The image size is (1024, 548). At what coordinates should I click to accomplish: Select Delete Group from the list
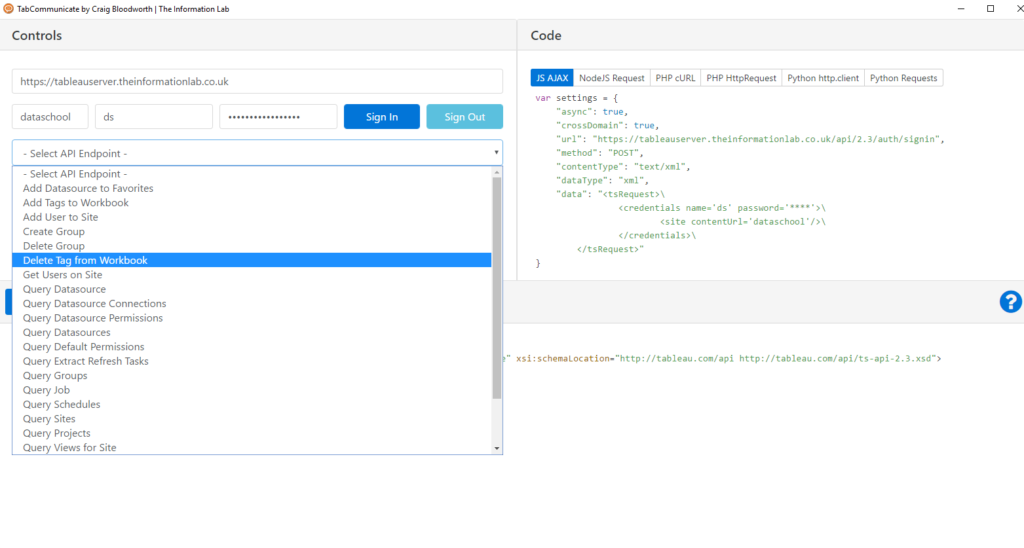tap(251, 246)
